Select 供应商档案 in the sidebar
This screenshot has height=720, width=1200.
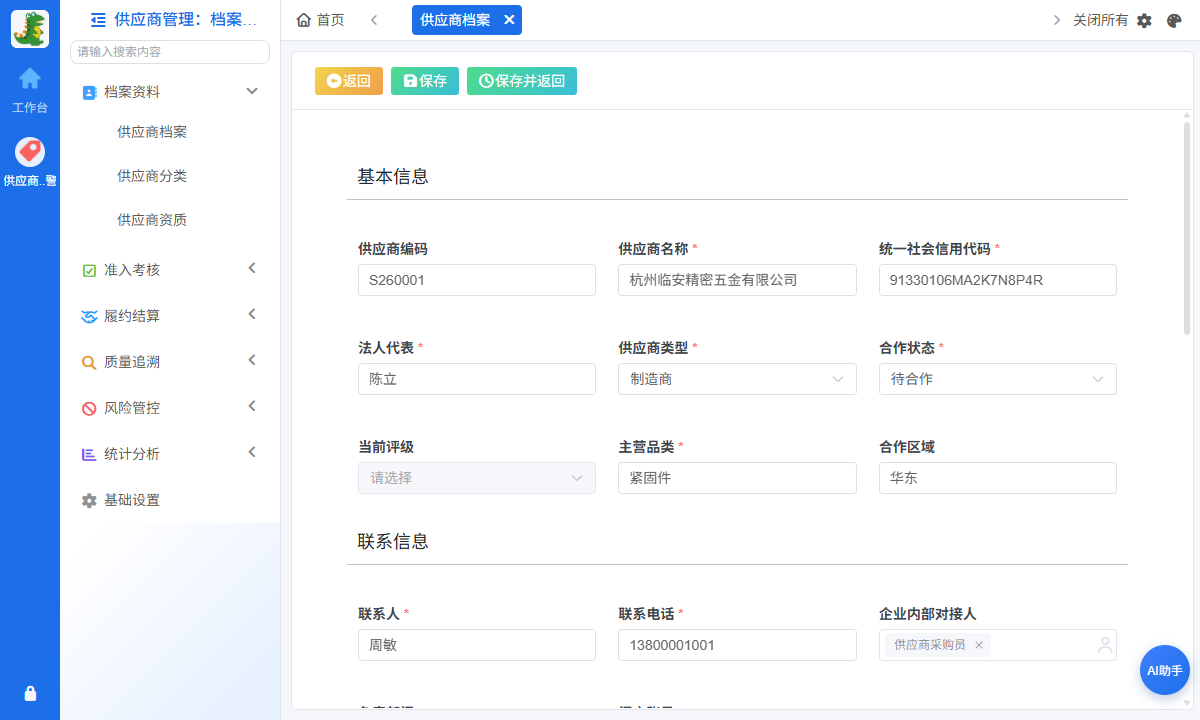[152, 132]
